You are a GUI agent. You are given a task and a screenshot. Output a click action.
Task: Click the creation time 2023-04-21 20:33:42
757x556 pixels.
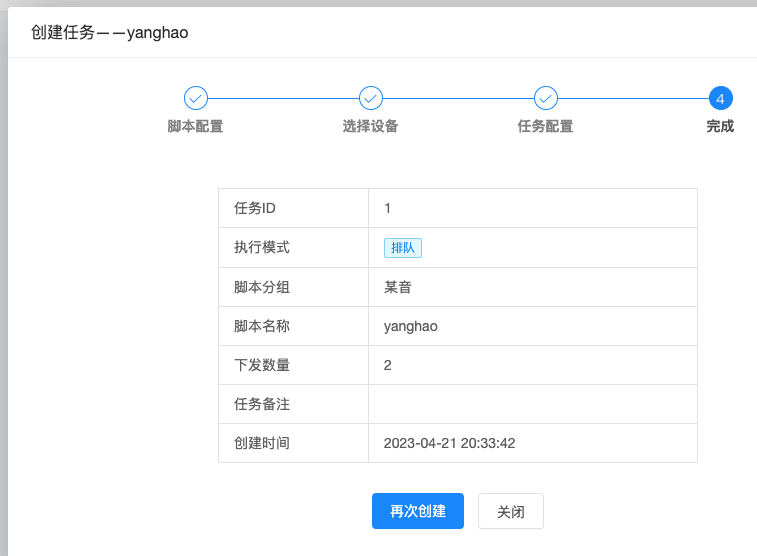[x=449, y=443]
